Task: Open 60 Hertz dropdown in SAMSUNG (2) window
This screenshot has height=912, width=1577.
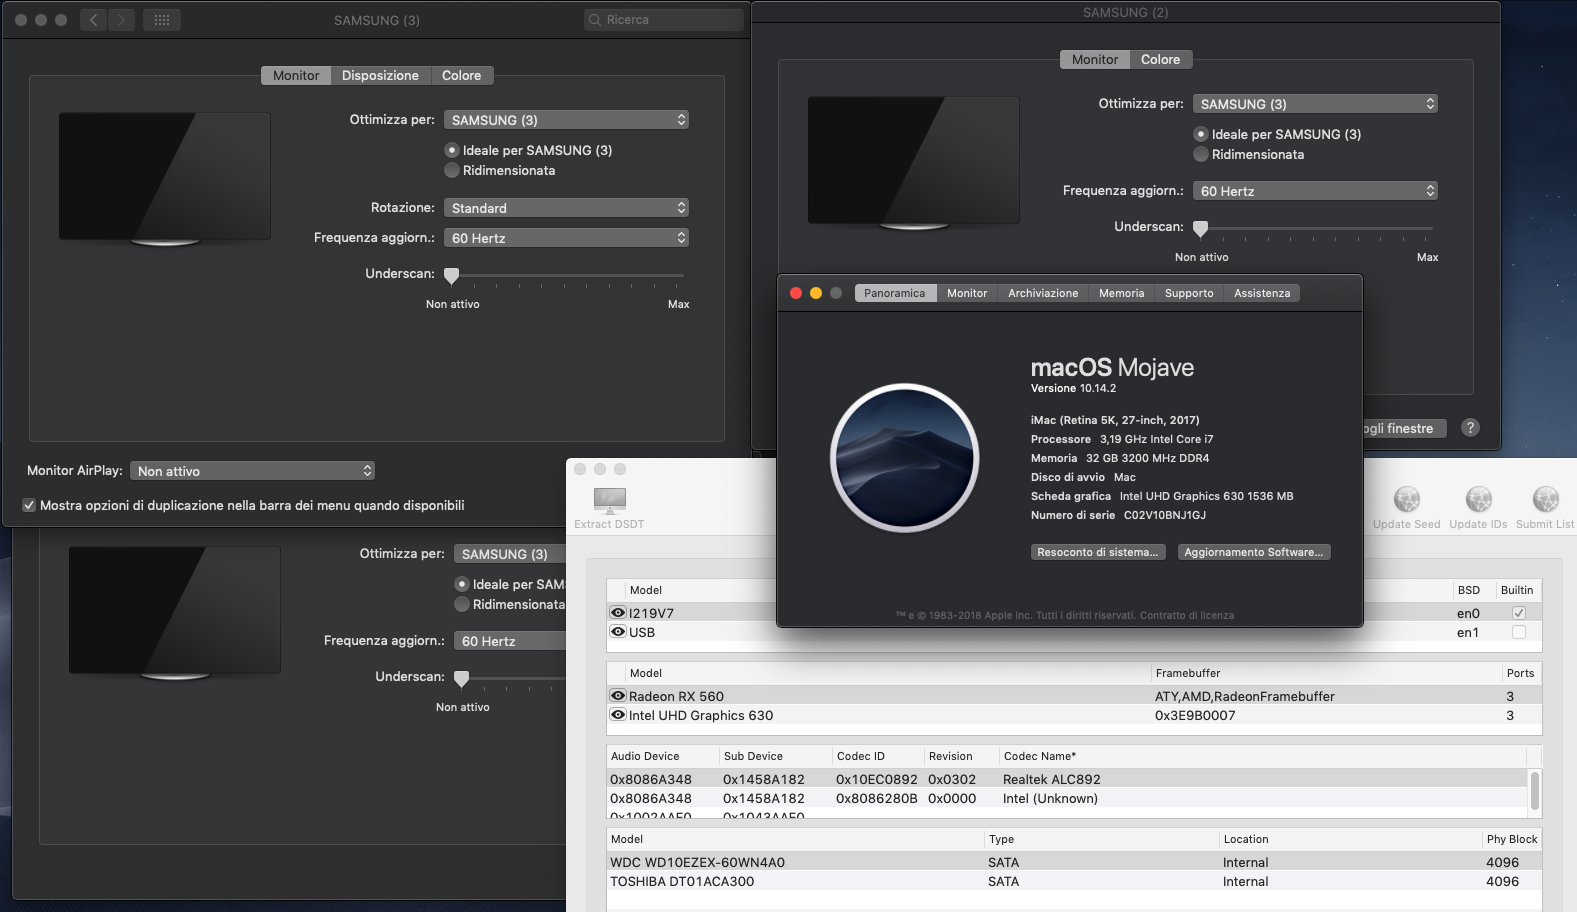Action: [x=1315, y=191]
